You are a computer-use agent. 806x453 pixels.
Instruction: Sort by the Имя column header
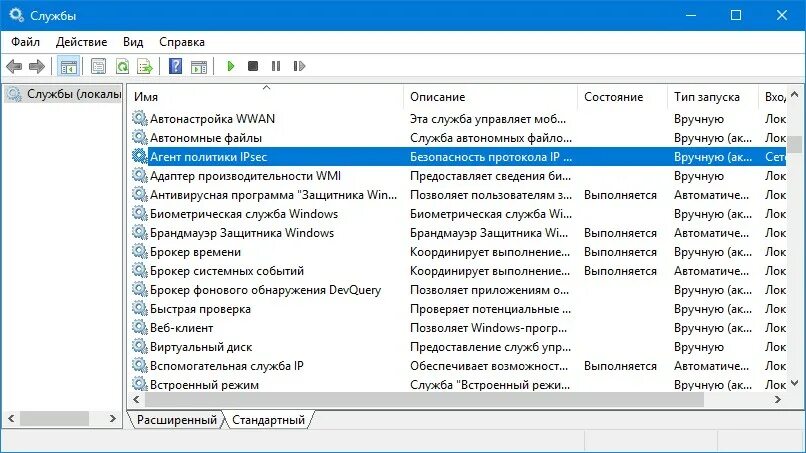point(265,97)
